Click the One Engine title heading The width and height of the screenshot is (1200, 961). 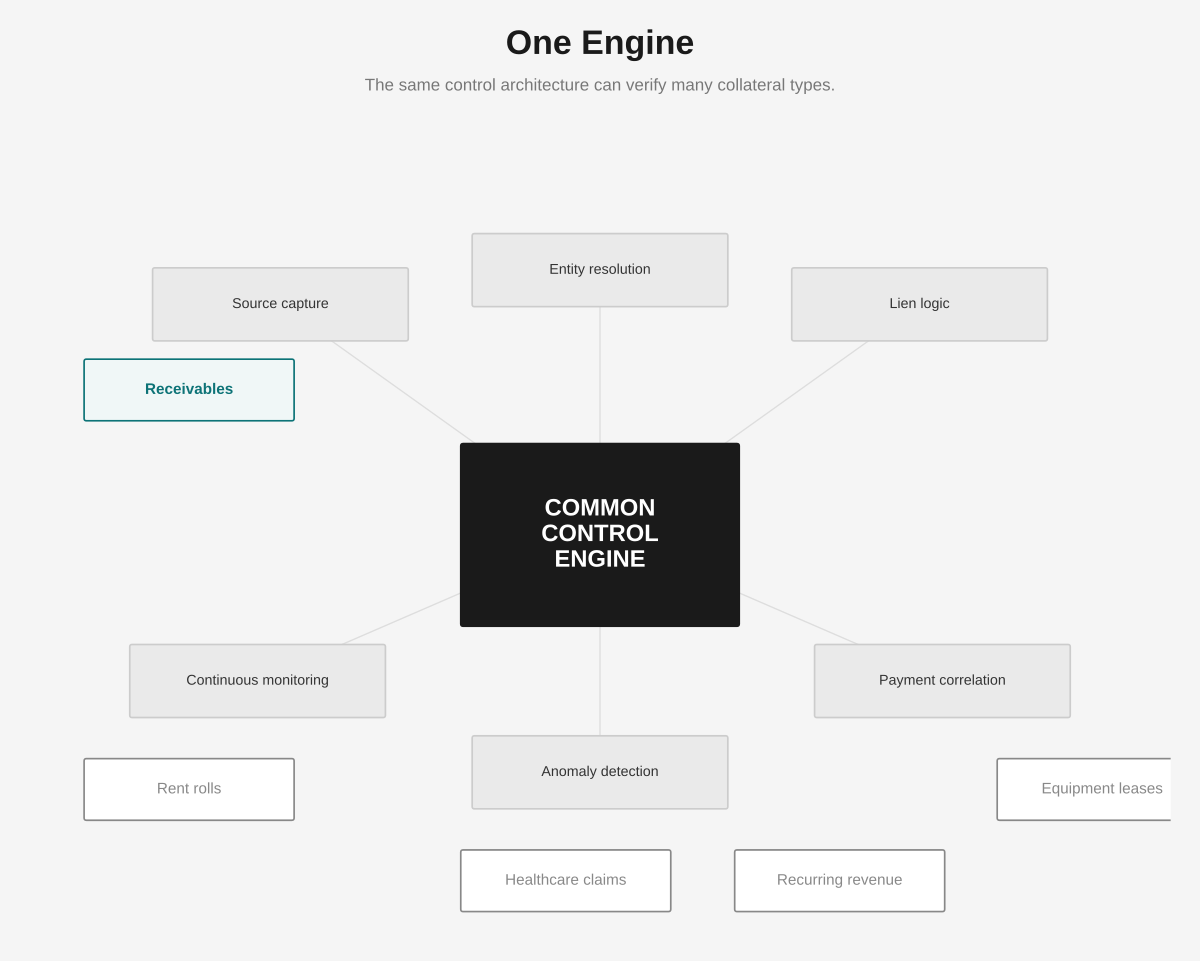600,43
